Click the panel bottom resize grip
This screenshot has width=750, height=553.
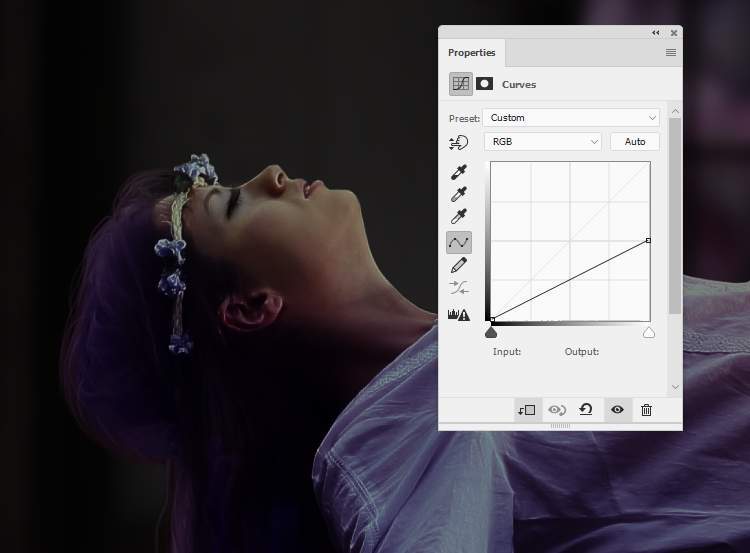pos(560,426)
